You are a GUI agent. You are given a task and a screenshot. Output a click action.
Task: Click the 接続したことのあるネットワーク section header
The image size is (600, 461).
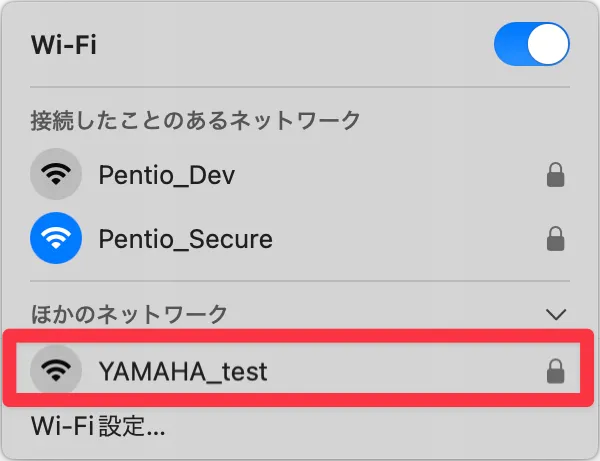click(195, 120)
